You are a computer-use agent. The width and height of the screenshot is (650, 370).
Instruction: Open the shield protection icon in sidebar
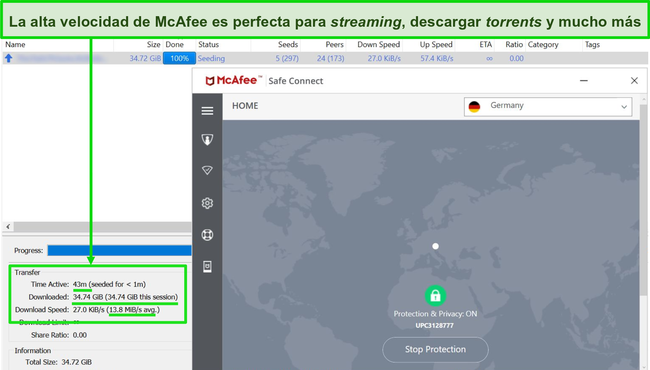point(207,140)
